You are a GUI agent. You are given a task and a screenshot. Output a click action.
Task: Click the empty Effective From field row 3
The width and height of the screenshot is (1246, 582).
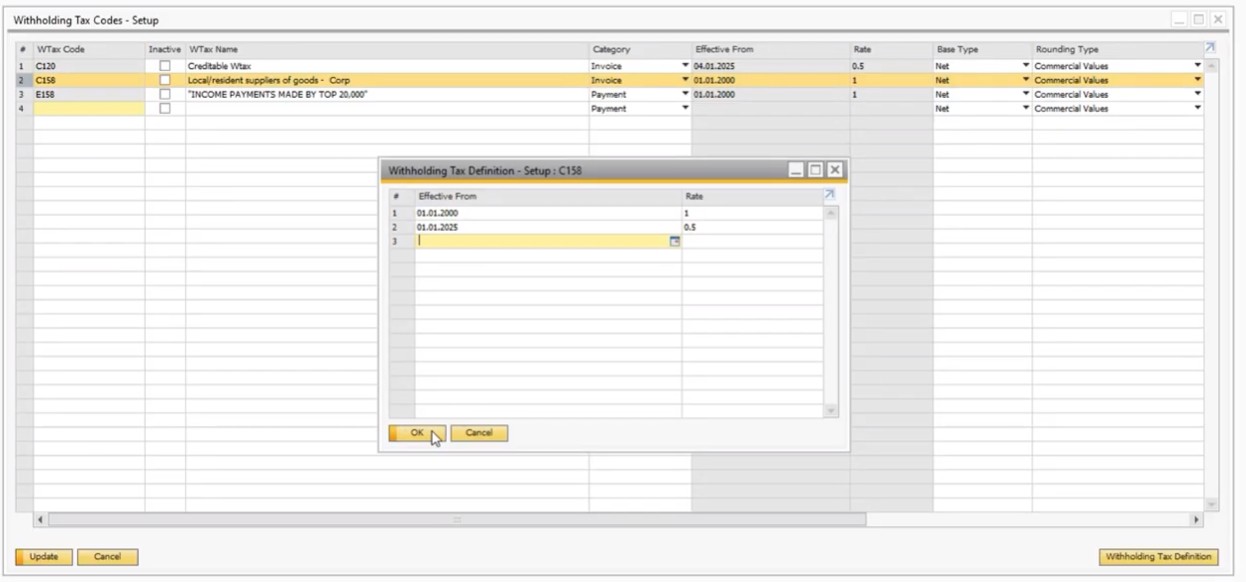tap(548, 241)
